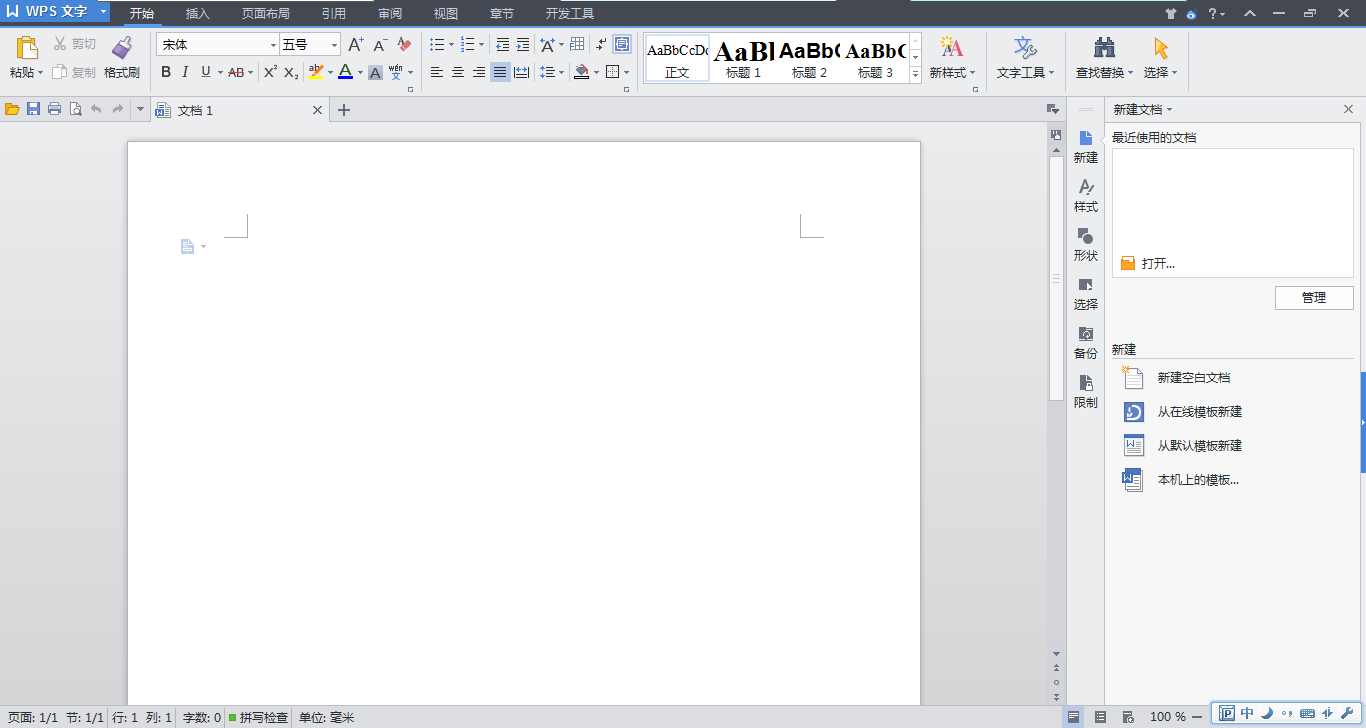Image resolution: width=1366 pixels, height=728 pixels.
Task: Decrease paragraph indent
Action: pos(502,45)
